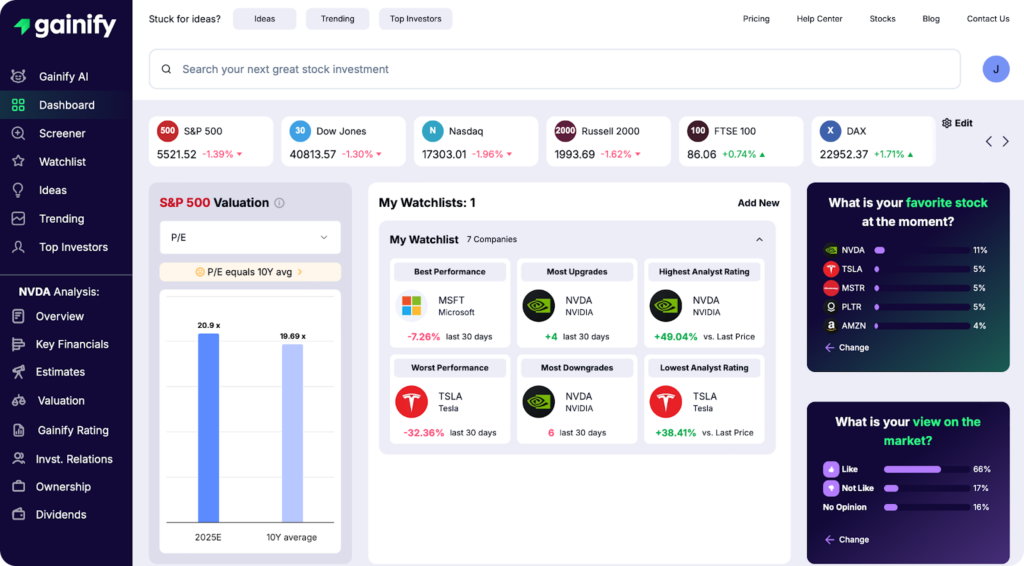Select the Dashboard grid icon

pyautogui.click(x=18, y=104)
